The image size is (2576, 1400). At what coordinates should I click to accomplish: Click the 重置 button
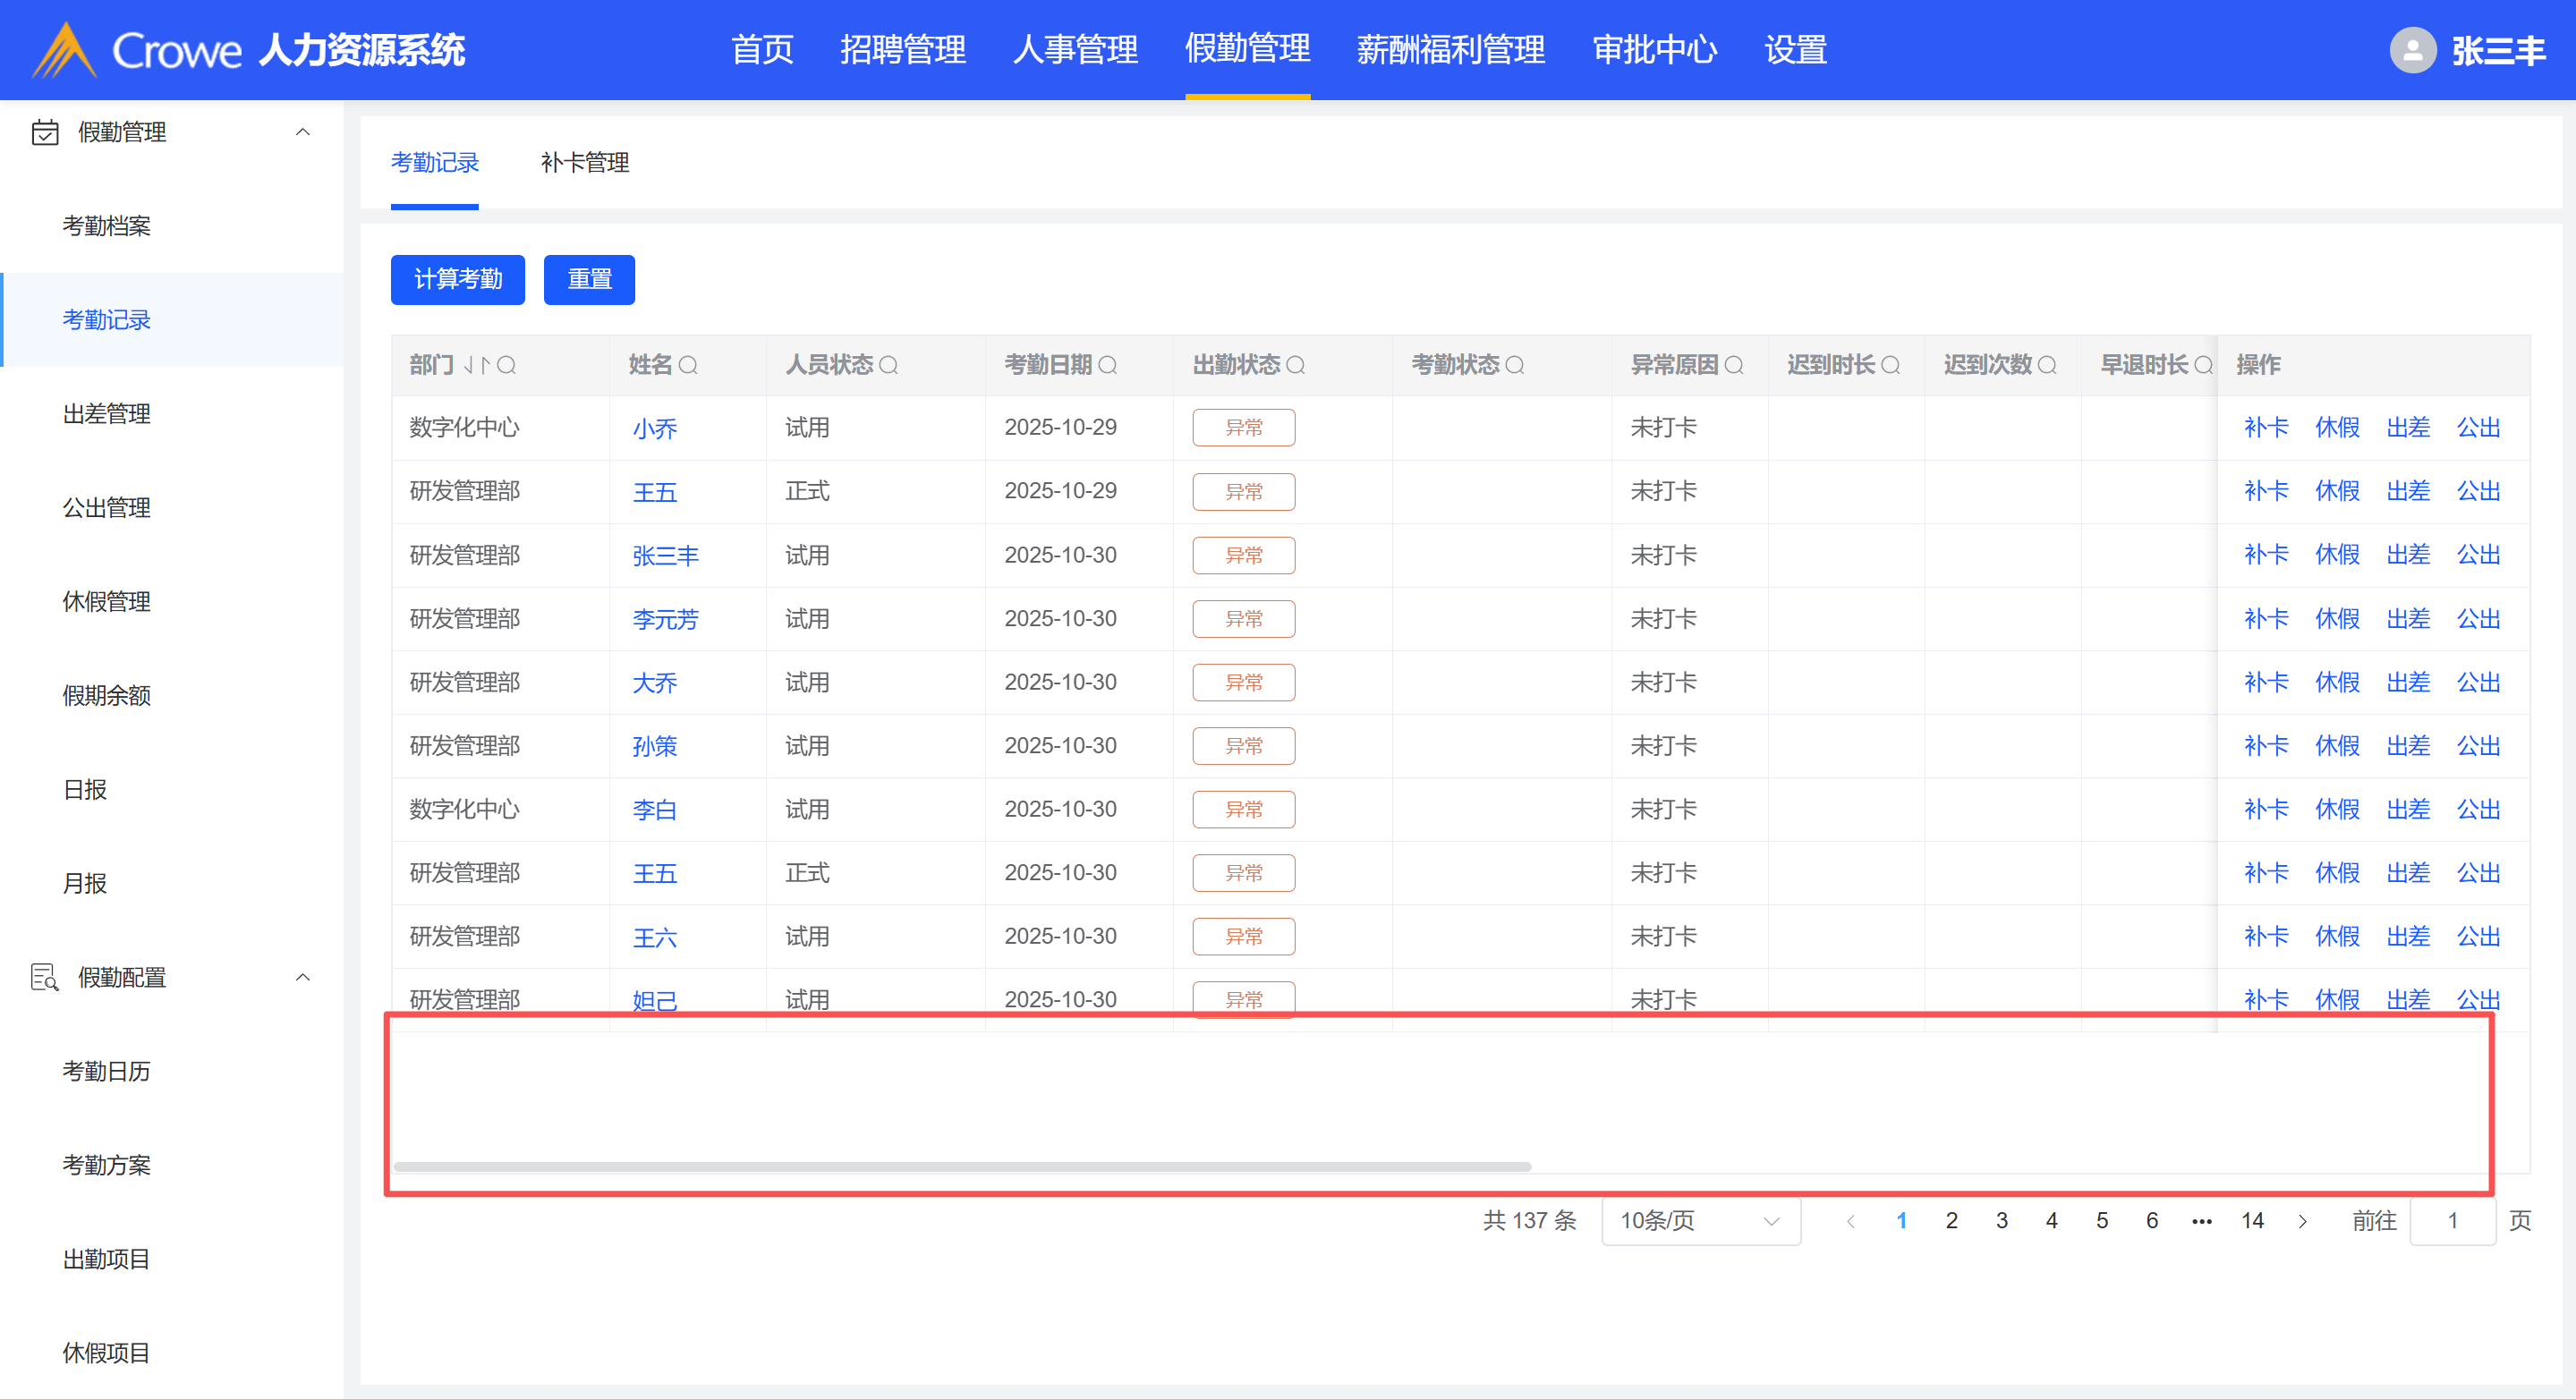click(x=589, y=279)
